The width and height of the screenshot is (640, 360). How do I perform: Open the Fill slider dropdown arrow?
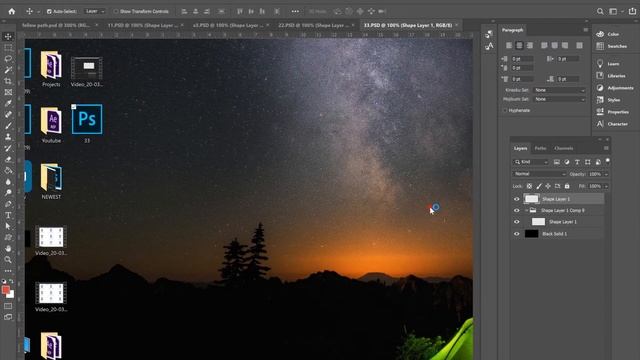click(606, 186)
